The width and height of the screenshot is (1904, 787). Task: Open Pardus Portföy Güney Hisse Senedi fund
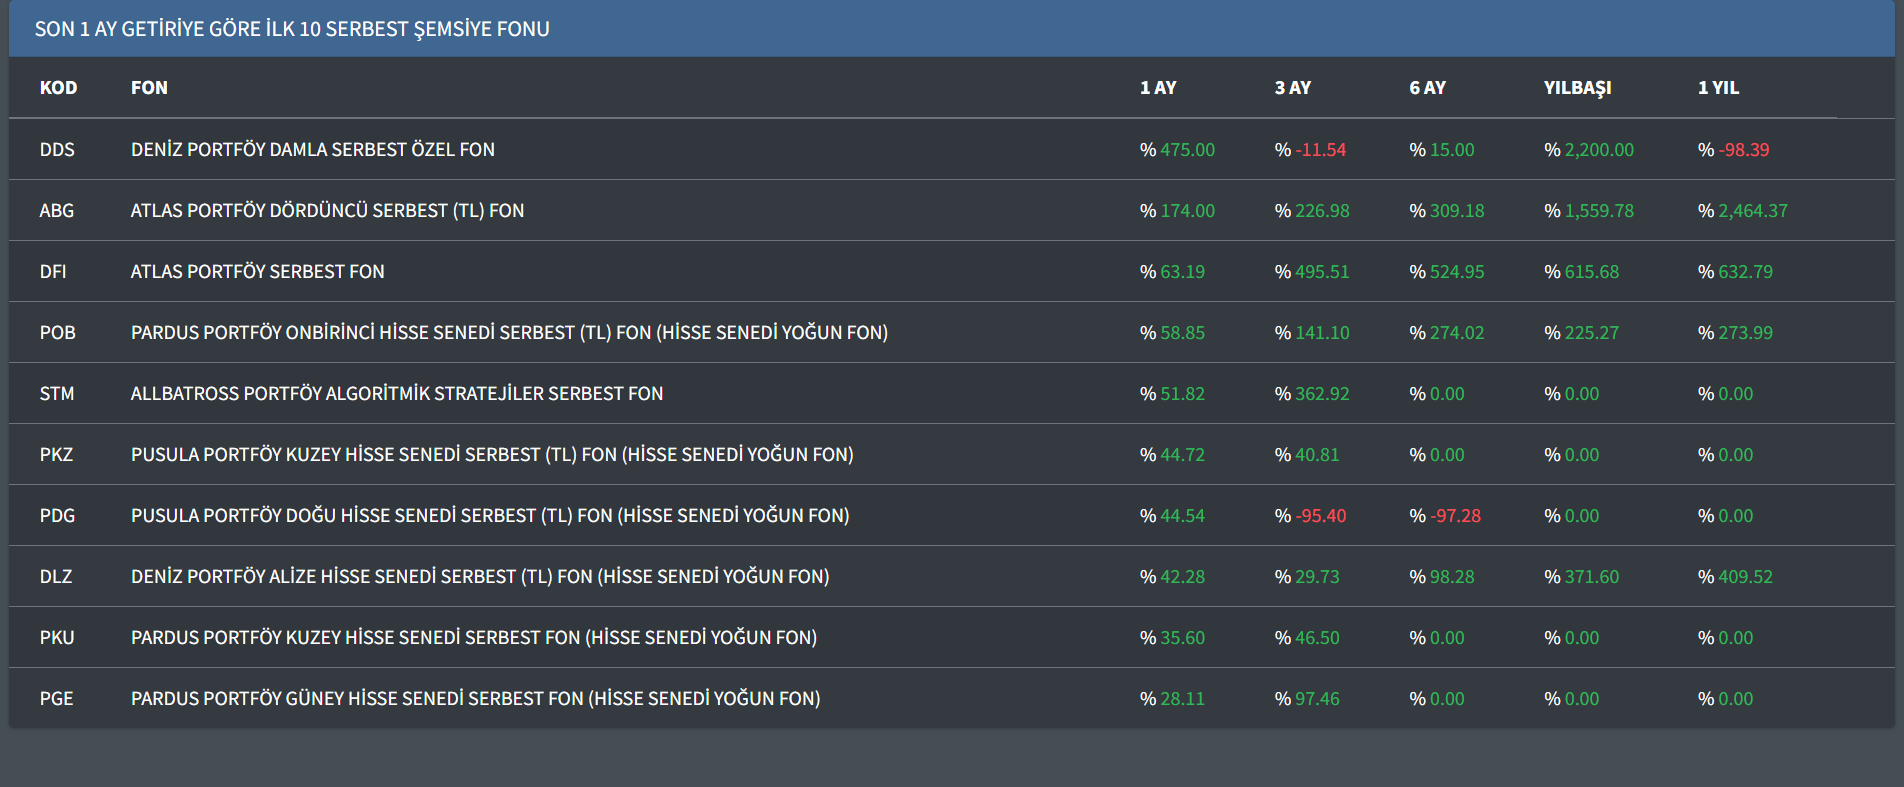coord(475,699)
